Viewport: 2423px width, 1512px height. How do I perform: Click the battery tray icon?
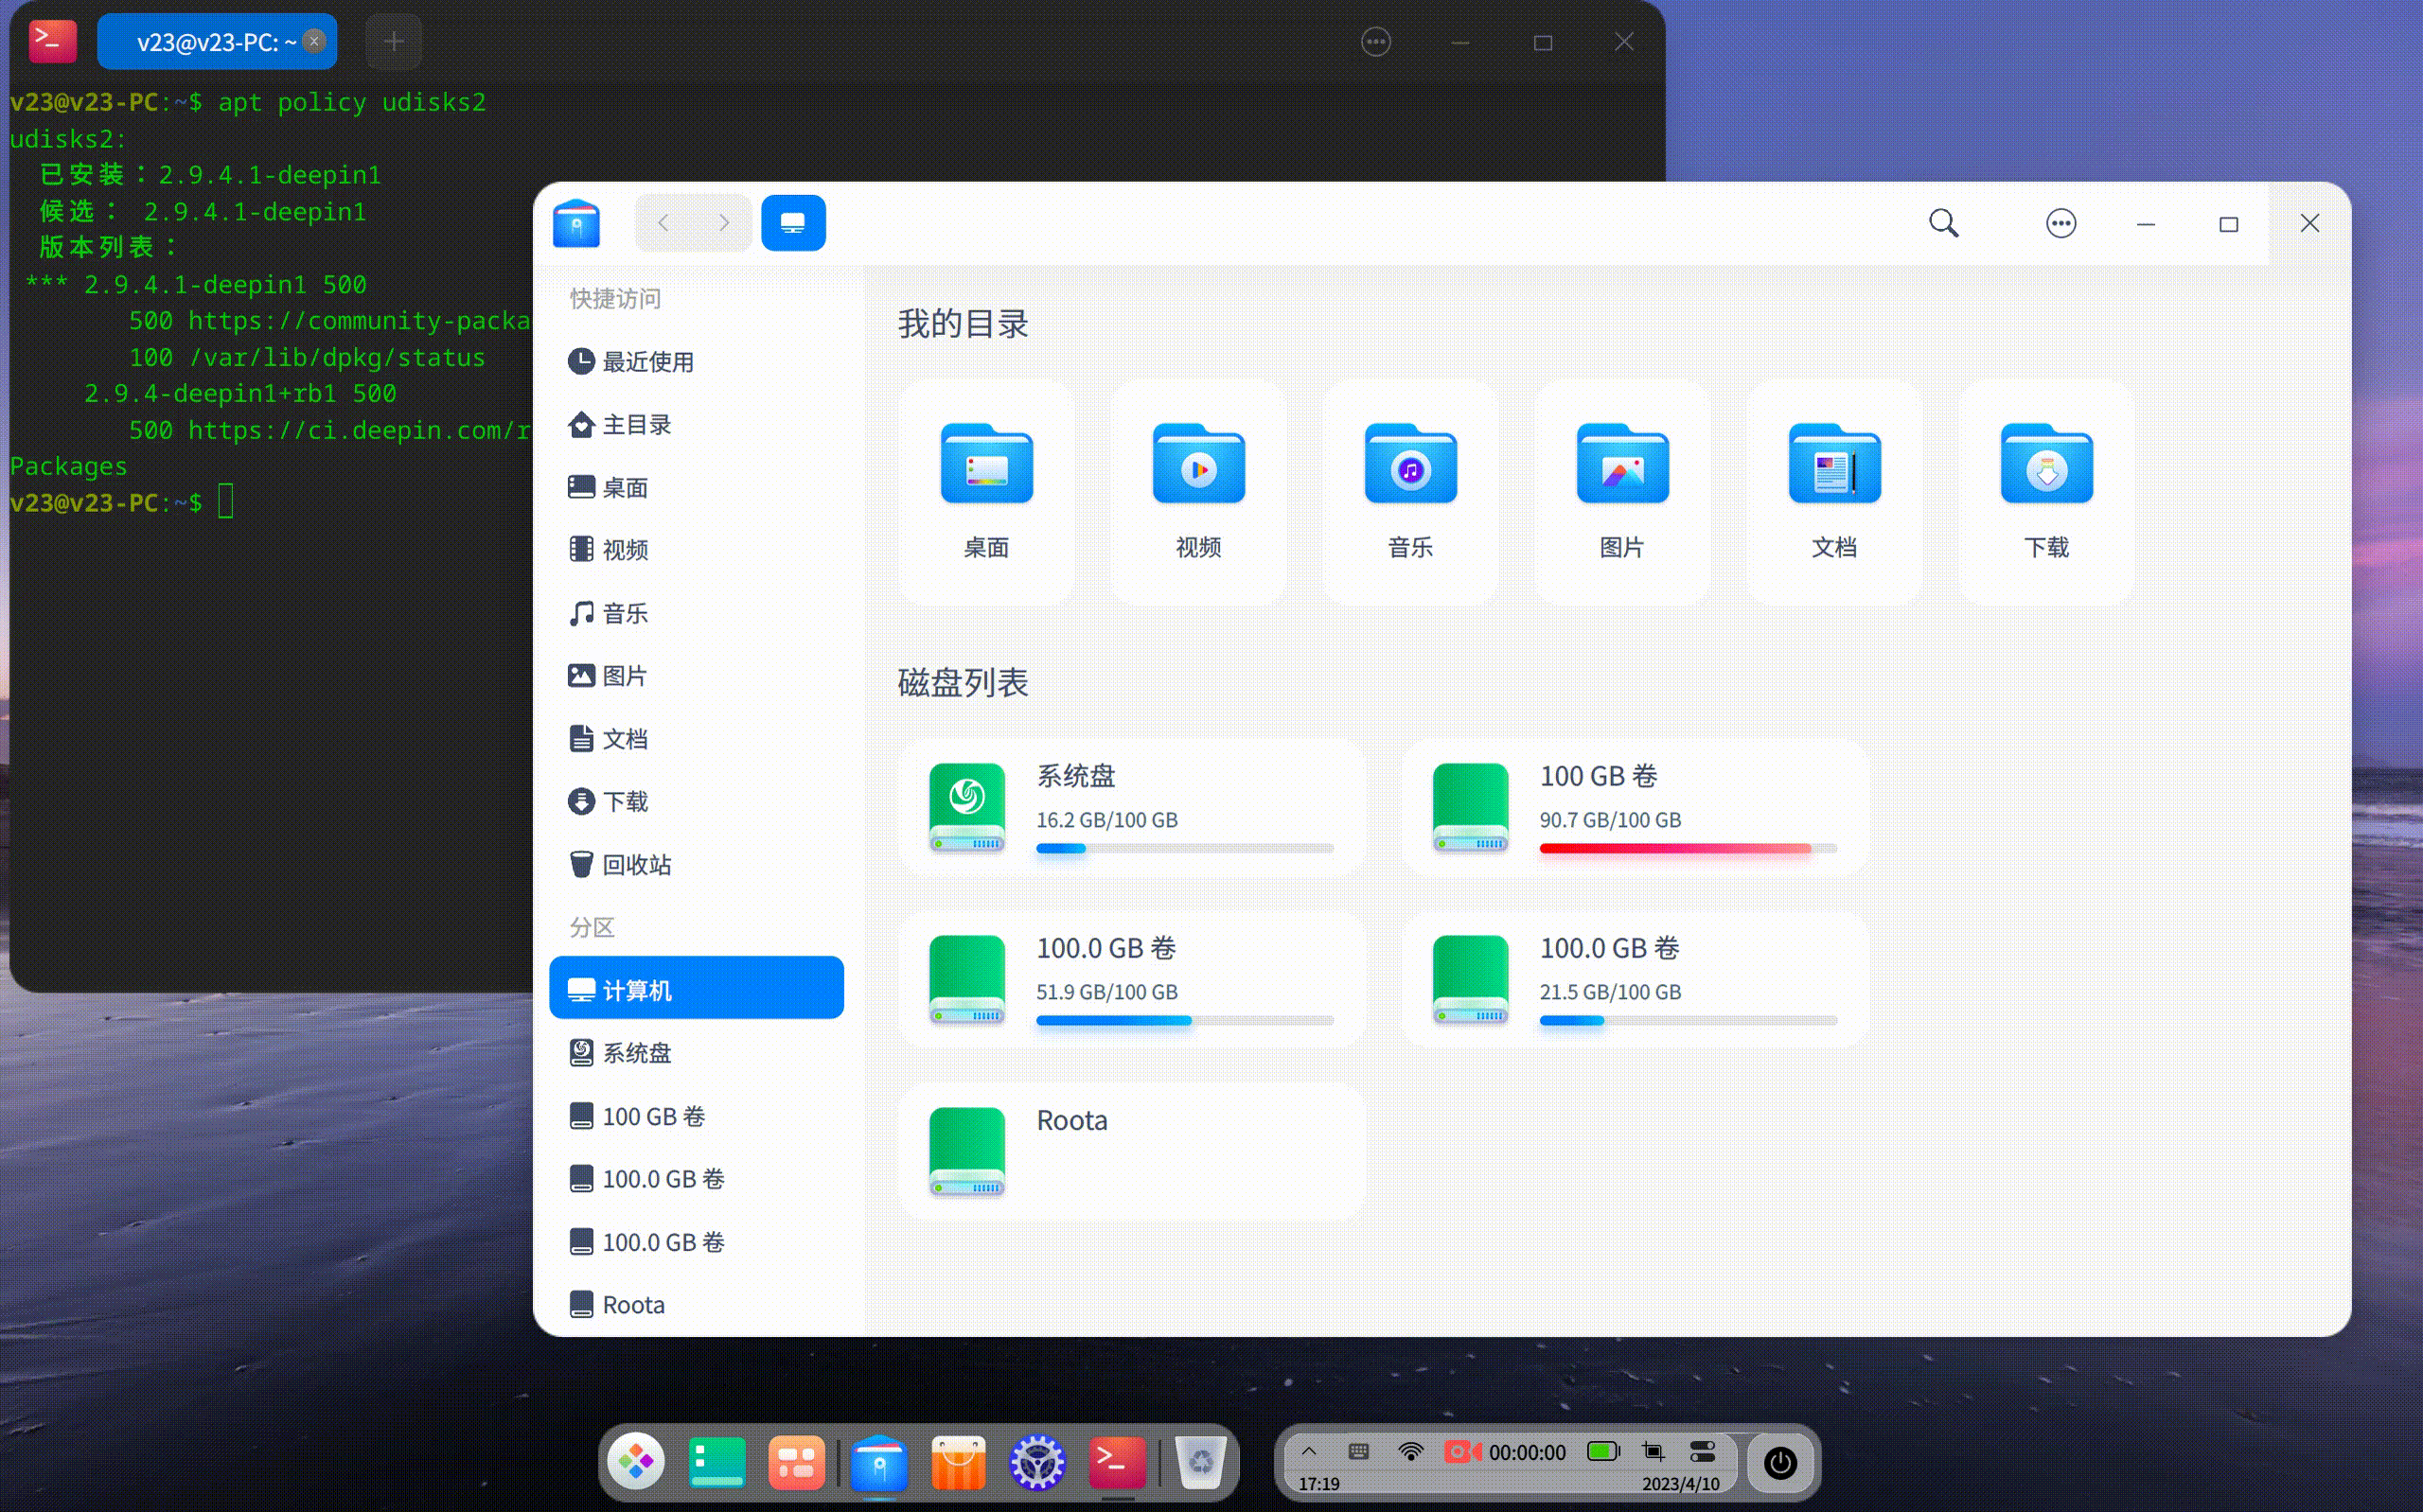1604,1451
